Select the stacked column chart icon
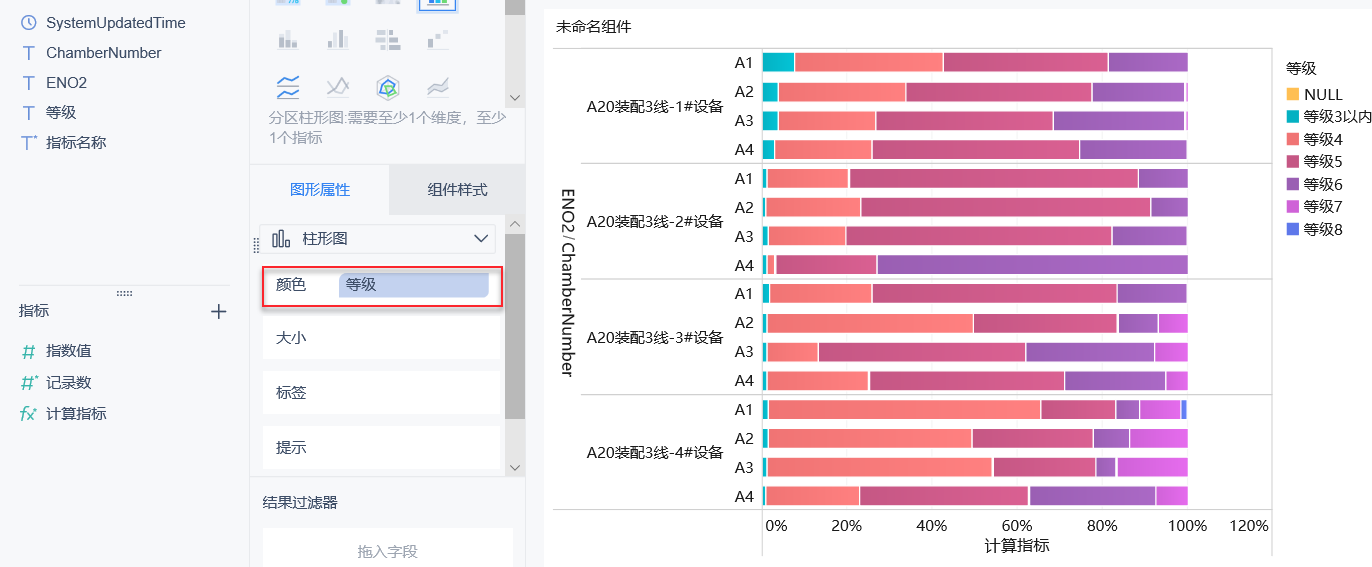 pos(288,39)
